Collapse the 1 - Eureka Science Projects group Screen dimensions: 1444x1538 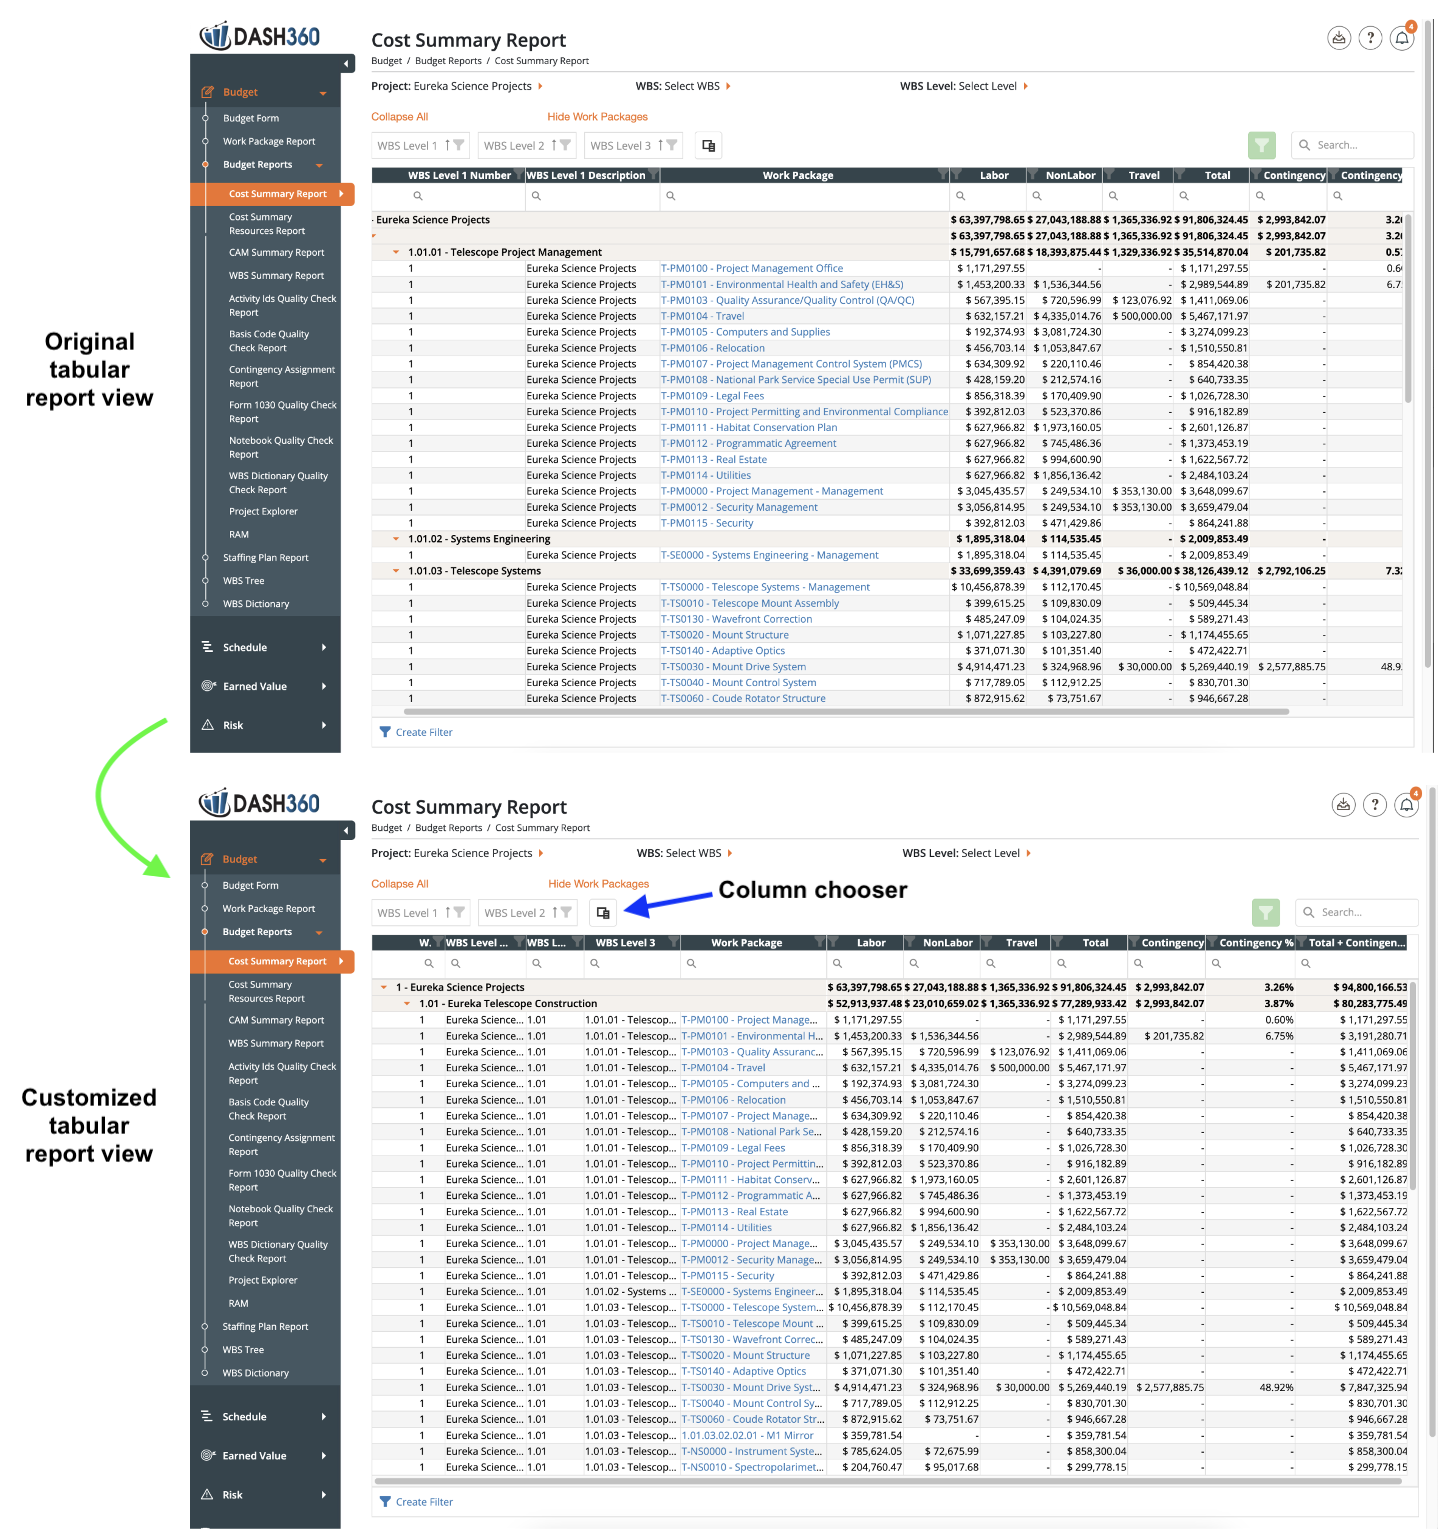click(384, 987)
